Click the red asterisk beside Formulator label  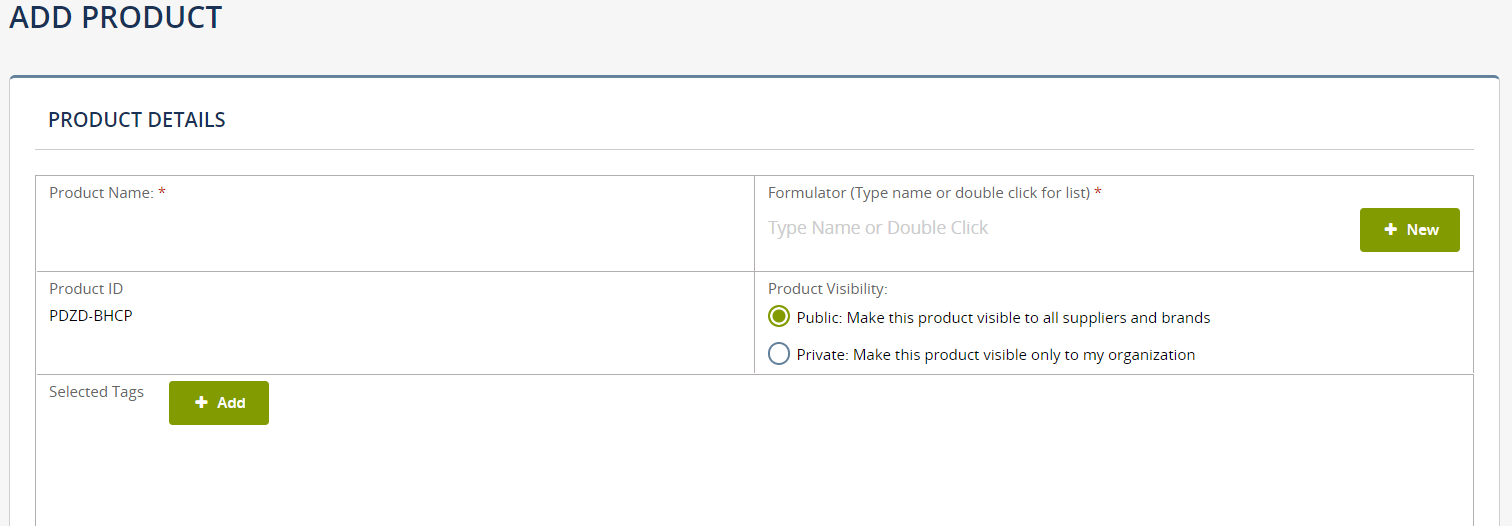1098,192
